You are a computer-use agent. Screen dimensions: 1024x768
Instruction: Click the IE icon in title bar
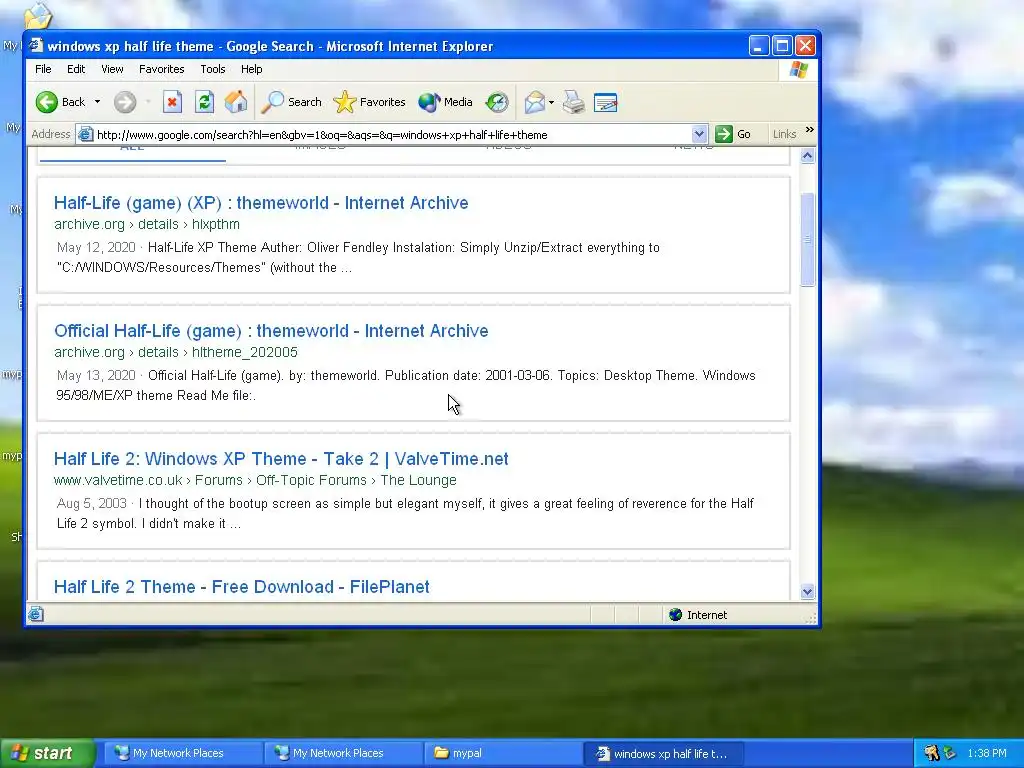pyautogui.click(x=37, y=45)
